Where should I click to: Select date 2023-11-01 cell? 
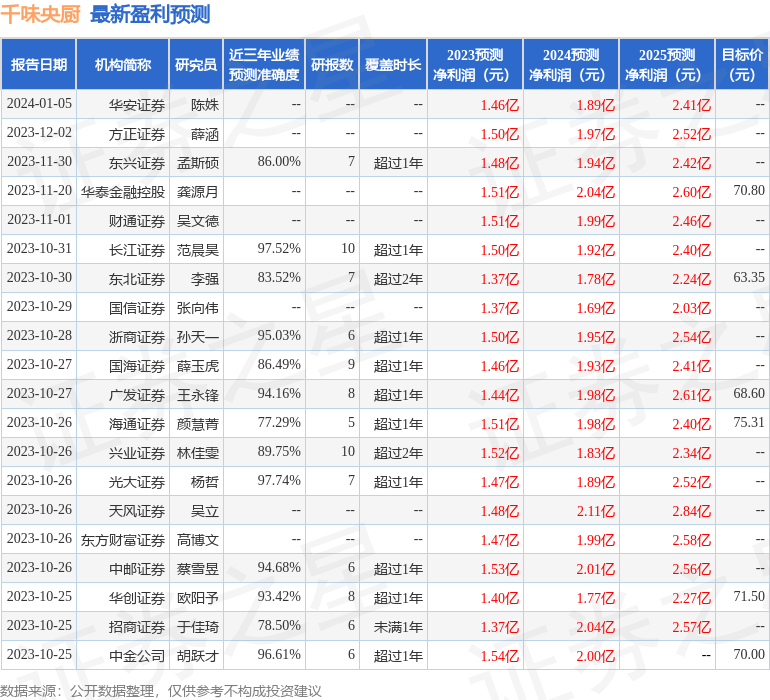(x=39, y=220)
